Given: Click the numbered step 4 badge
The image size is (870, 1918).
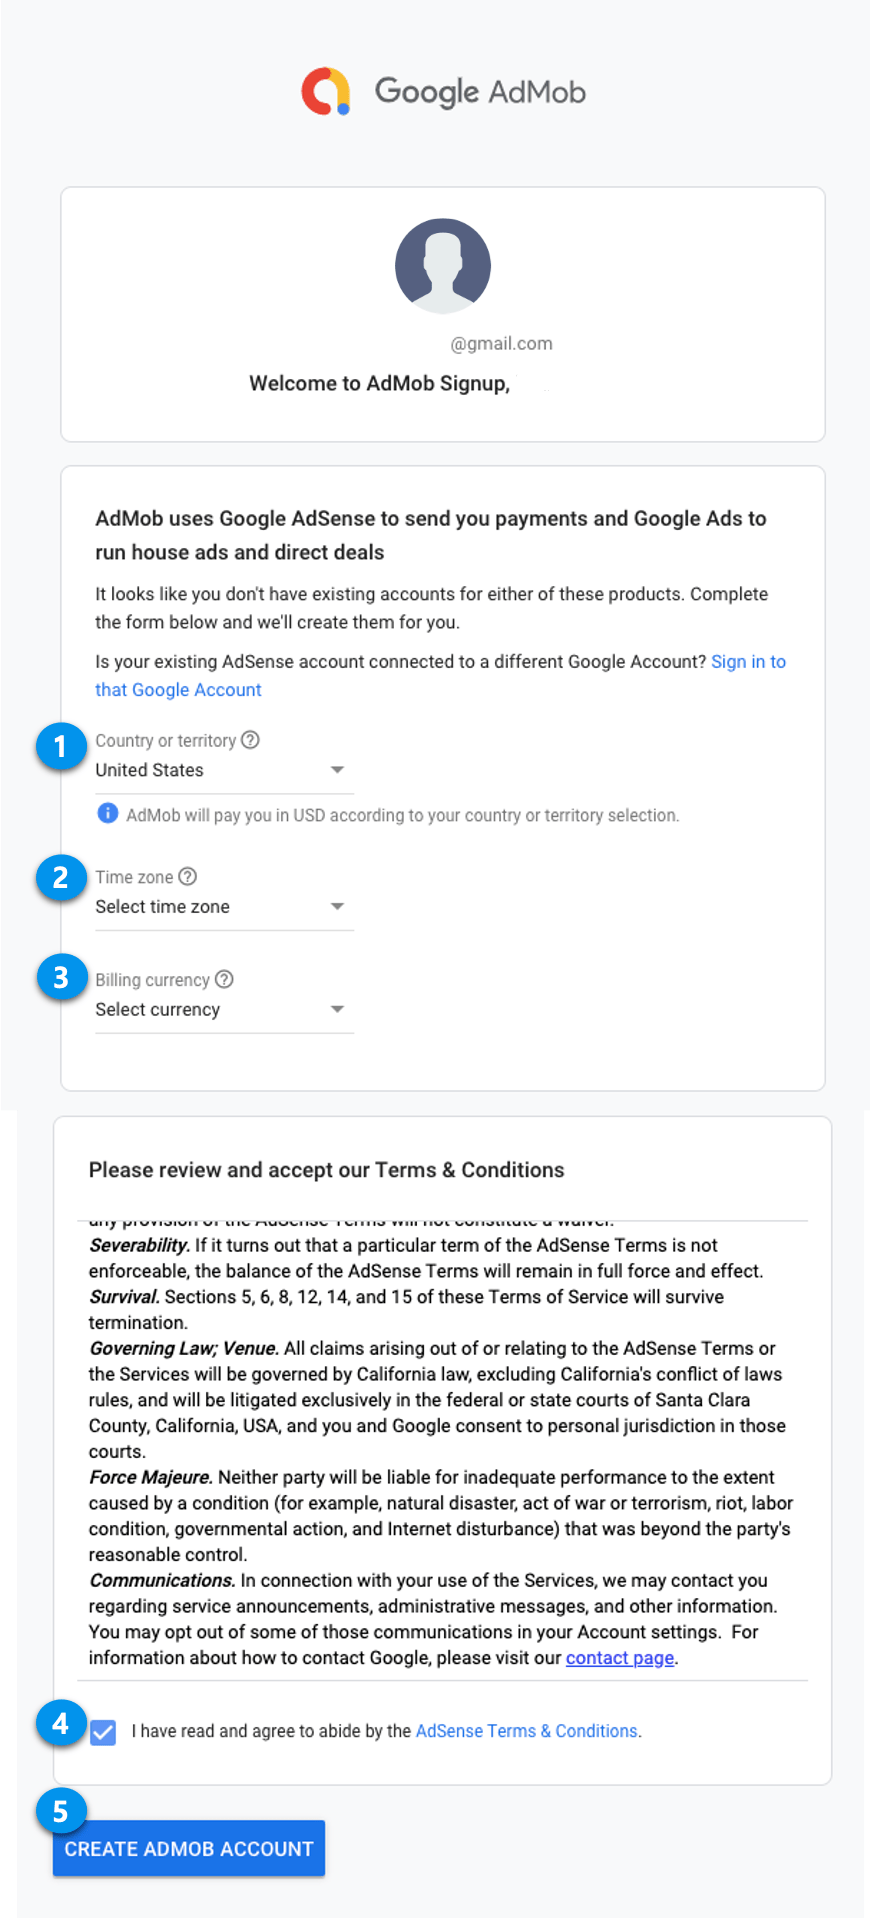Looking at the screenshot, I should click(x=60, y=1724).
